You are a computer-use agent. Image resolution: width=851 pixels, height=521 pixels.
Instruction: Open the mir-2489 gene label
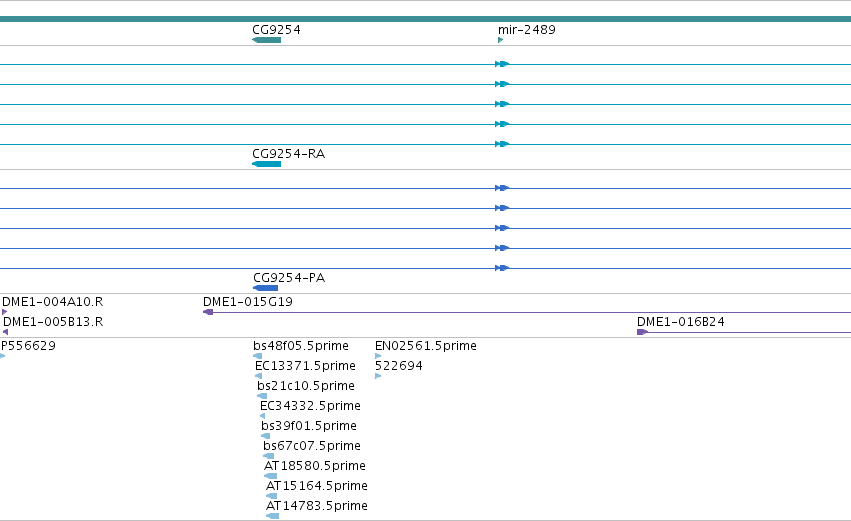click(527, 29)
